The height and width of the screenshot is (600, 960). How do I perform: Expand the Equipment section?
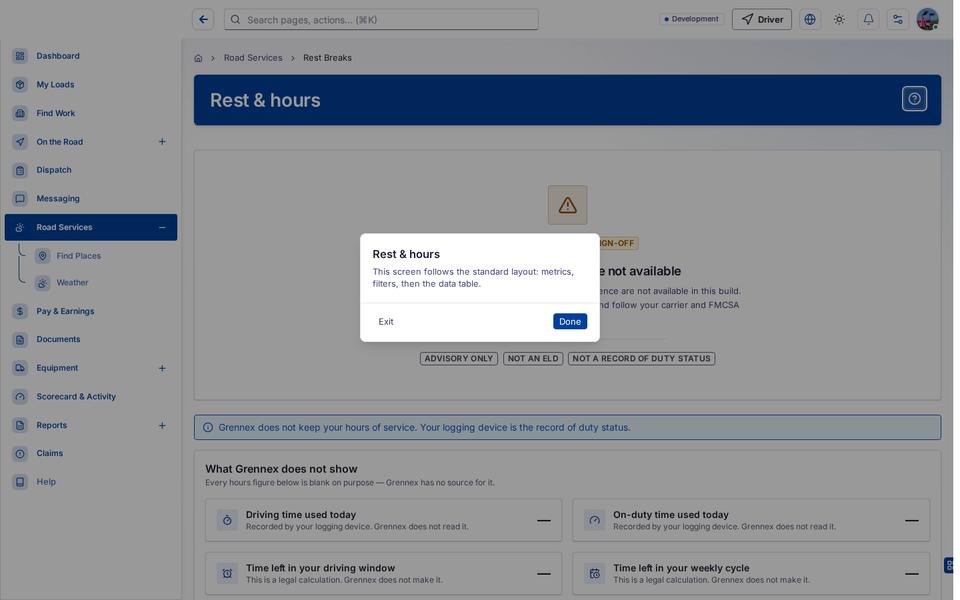[x=162, y=368]
